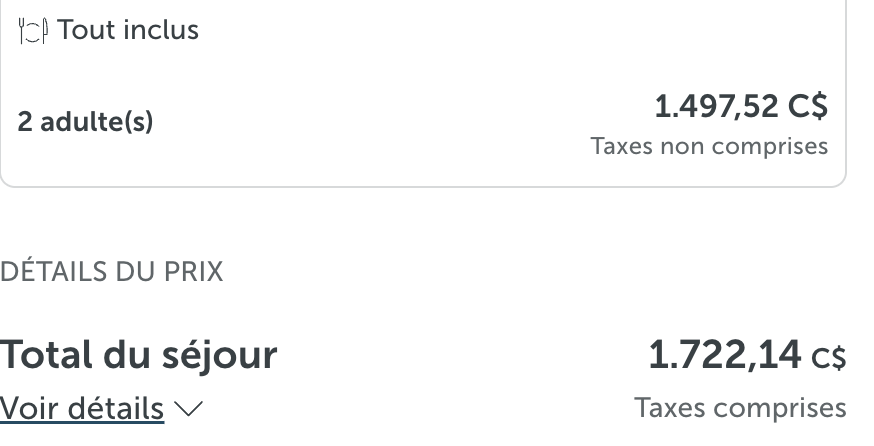Select the 2 adulte(s) text
The width and height of the screenshot is (874, 446).
85,122
